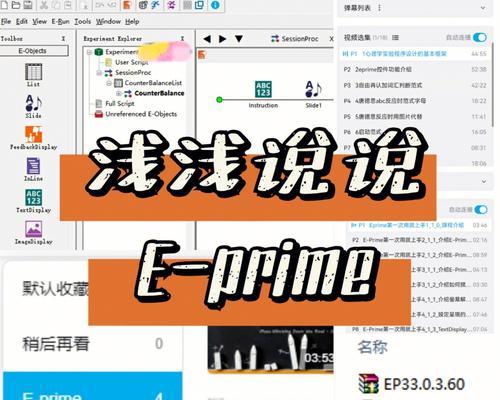The image size is (500, 400).
Task: Toggle the lower autoplay switch above the Eprime playlist
Action: 481,210
